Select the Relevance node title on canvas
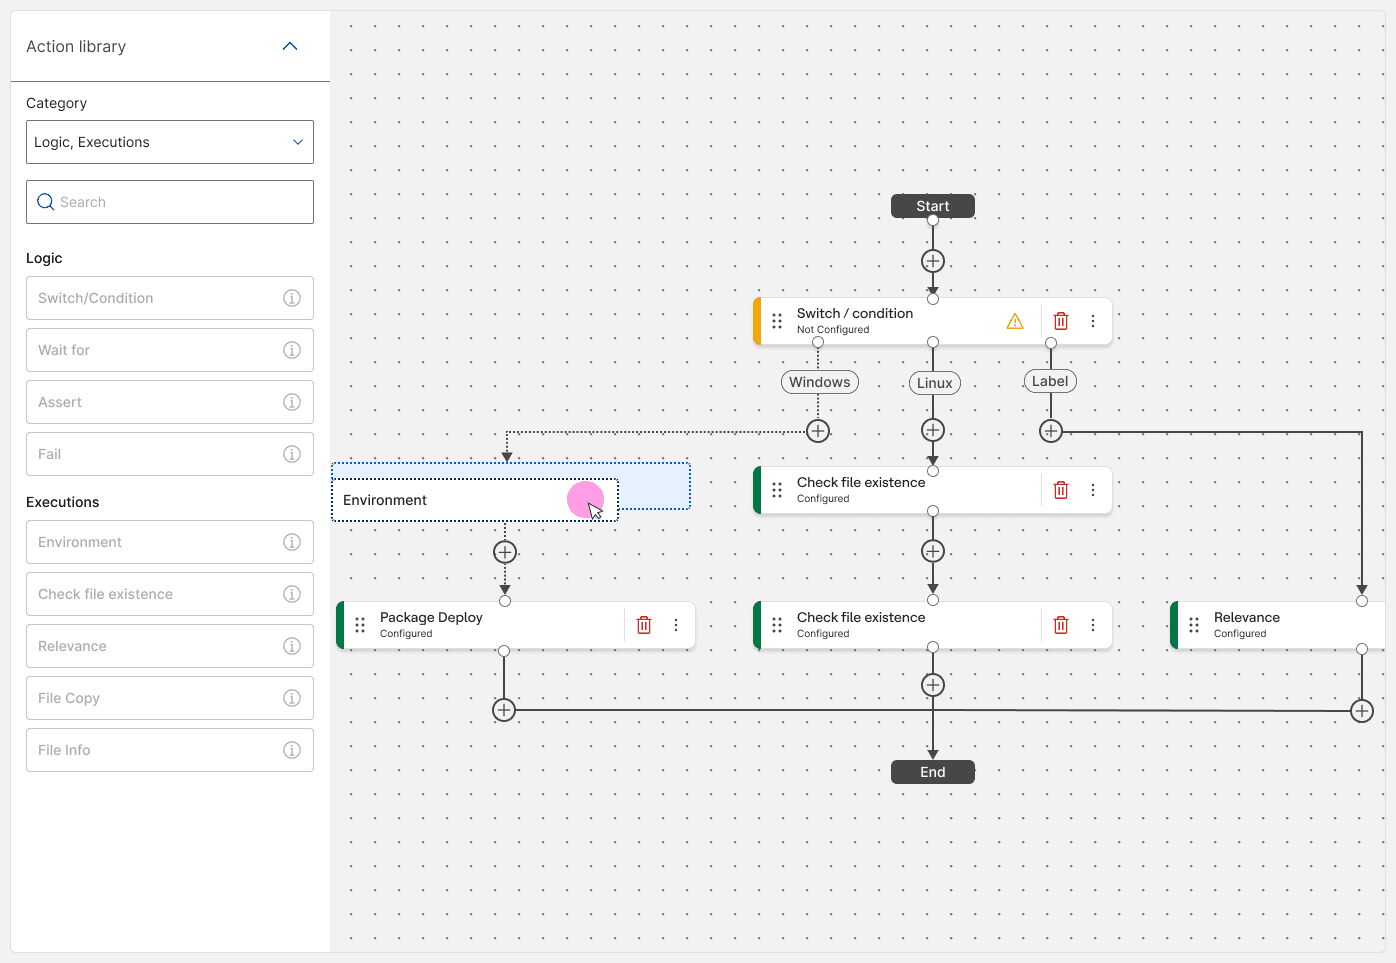Viewport: 1396px width, 963px height. [1247, 617]
